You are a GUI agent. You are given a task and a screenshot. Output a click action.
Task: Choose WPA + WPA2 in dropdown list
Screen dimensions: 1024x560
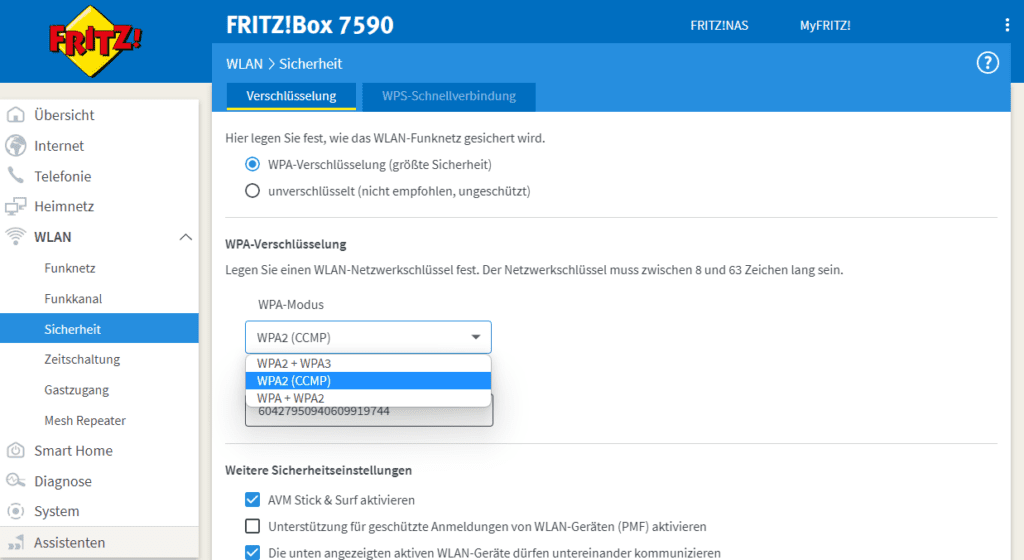pos(368,398)
